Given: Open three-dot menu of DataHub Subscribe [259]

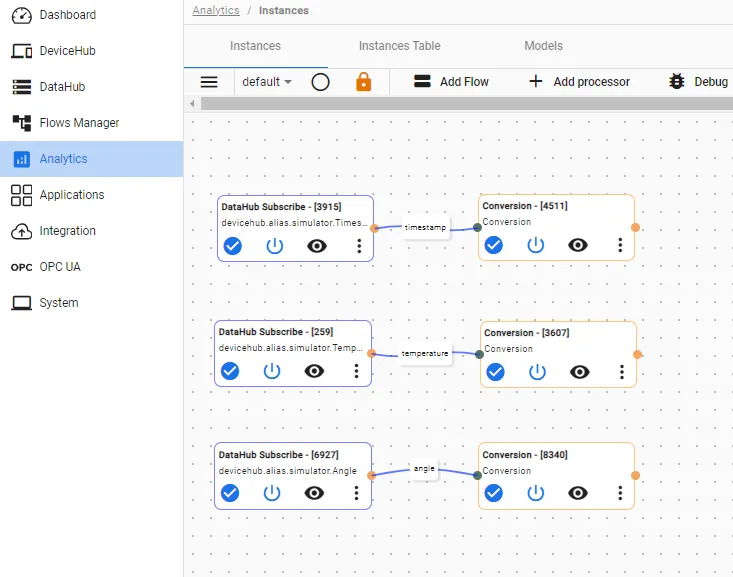Looking at the screenshot, I should (356, 371).
